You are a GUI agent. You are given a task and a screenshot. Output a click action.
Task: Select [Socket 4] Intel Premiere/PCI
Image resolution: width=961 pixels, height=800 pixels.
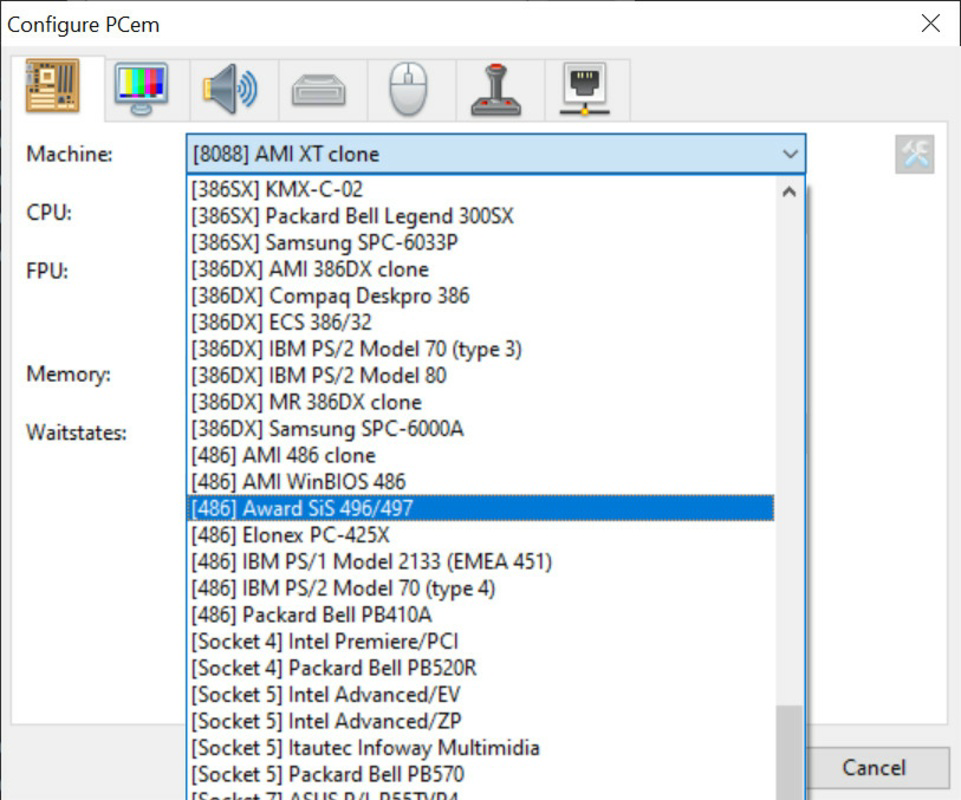point(480,641)
